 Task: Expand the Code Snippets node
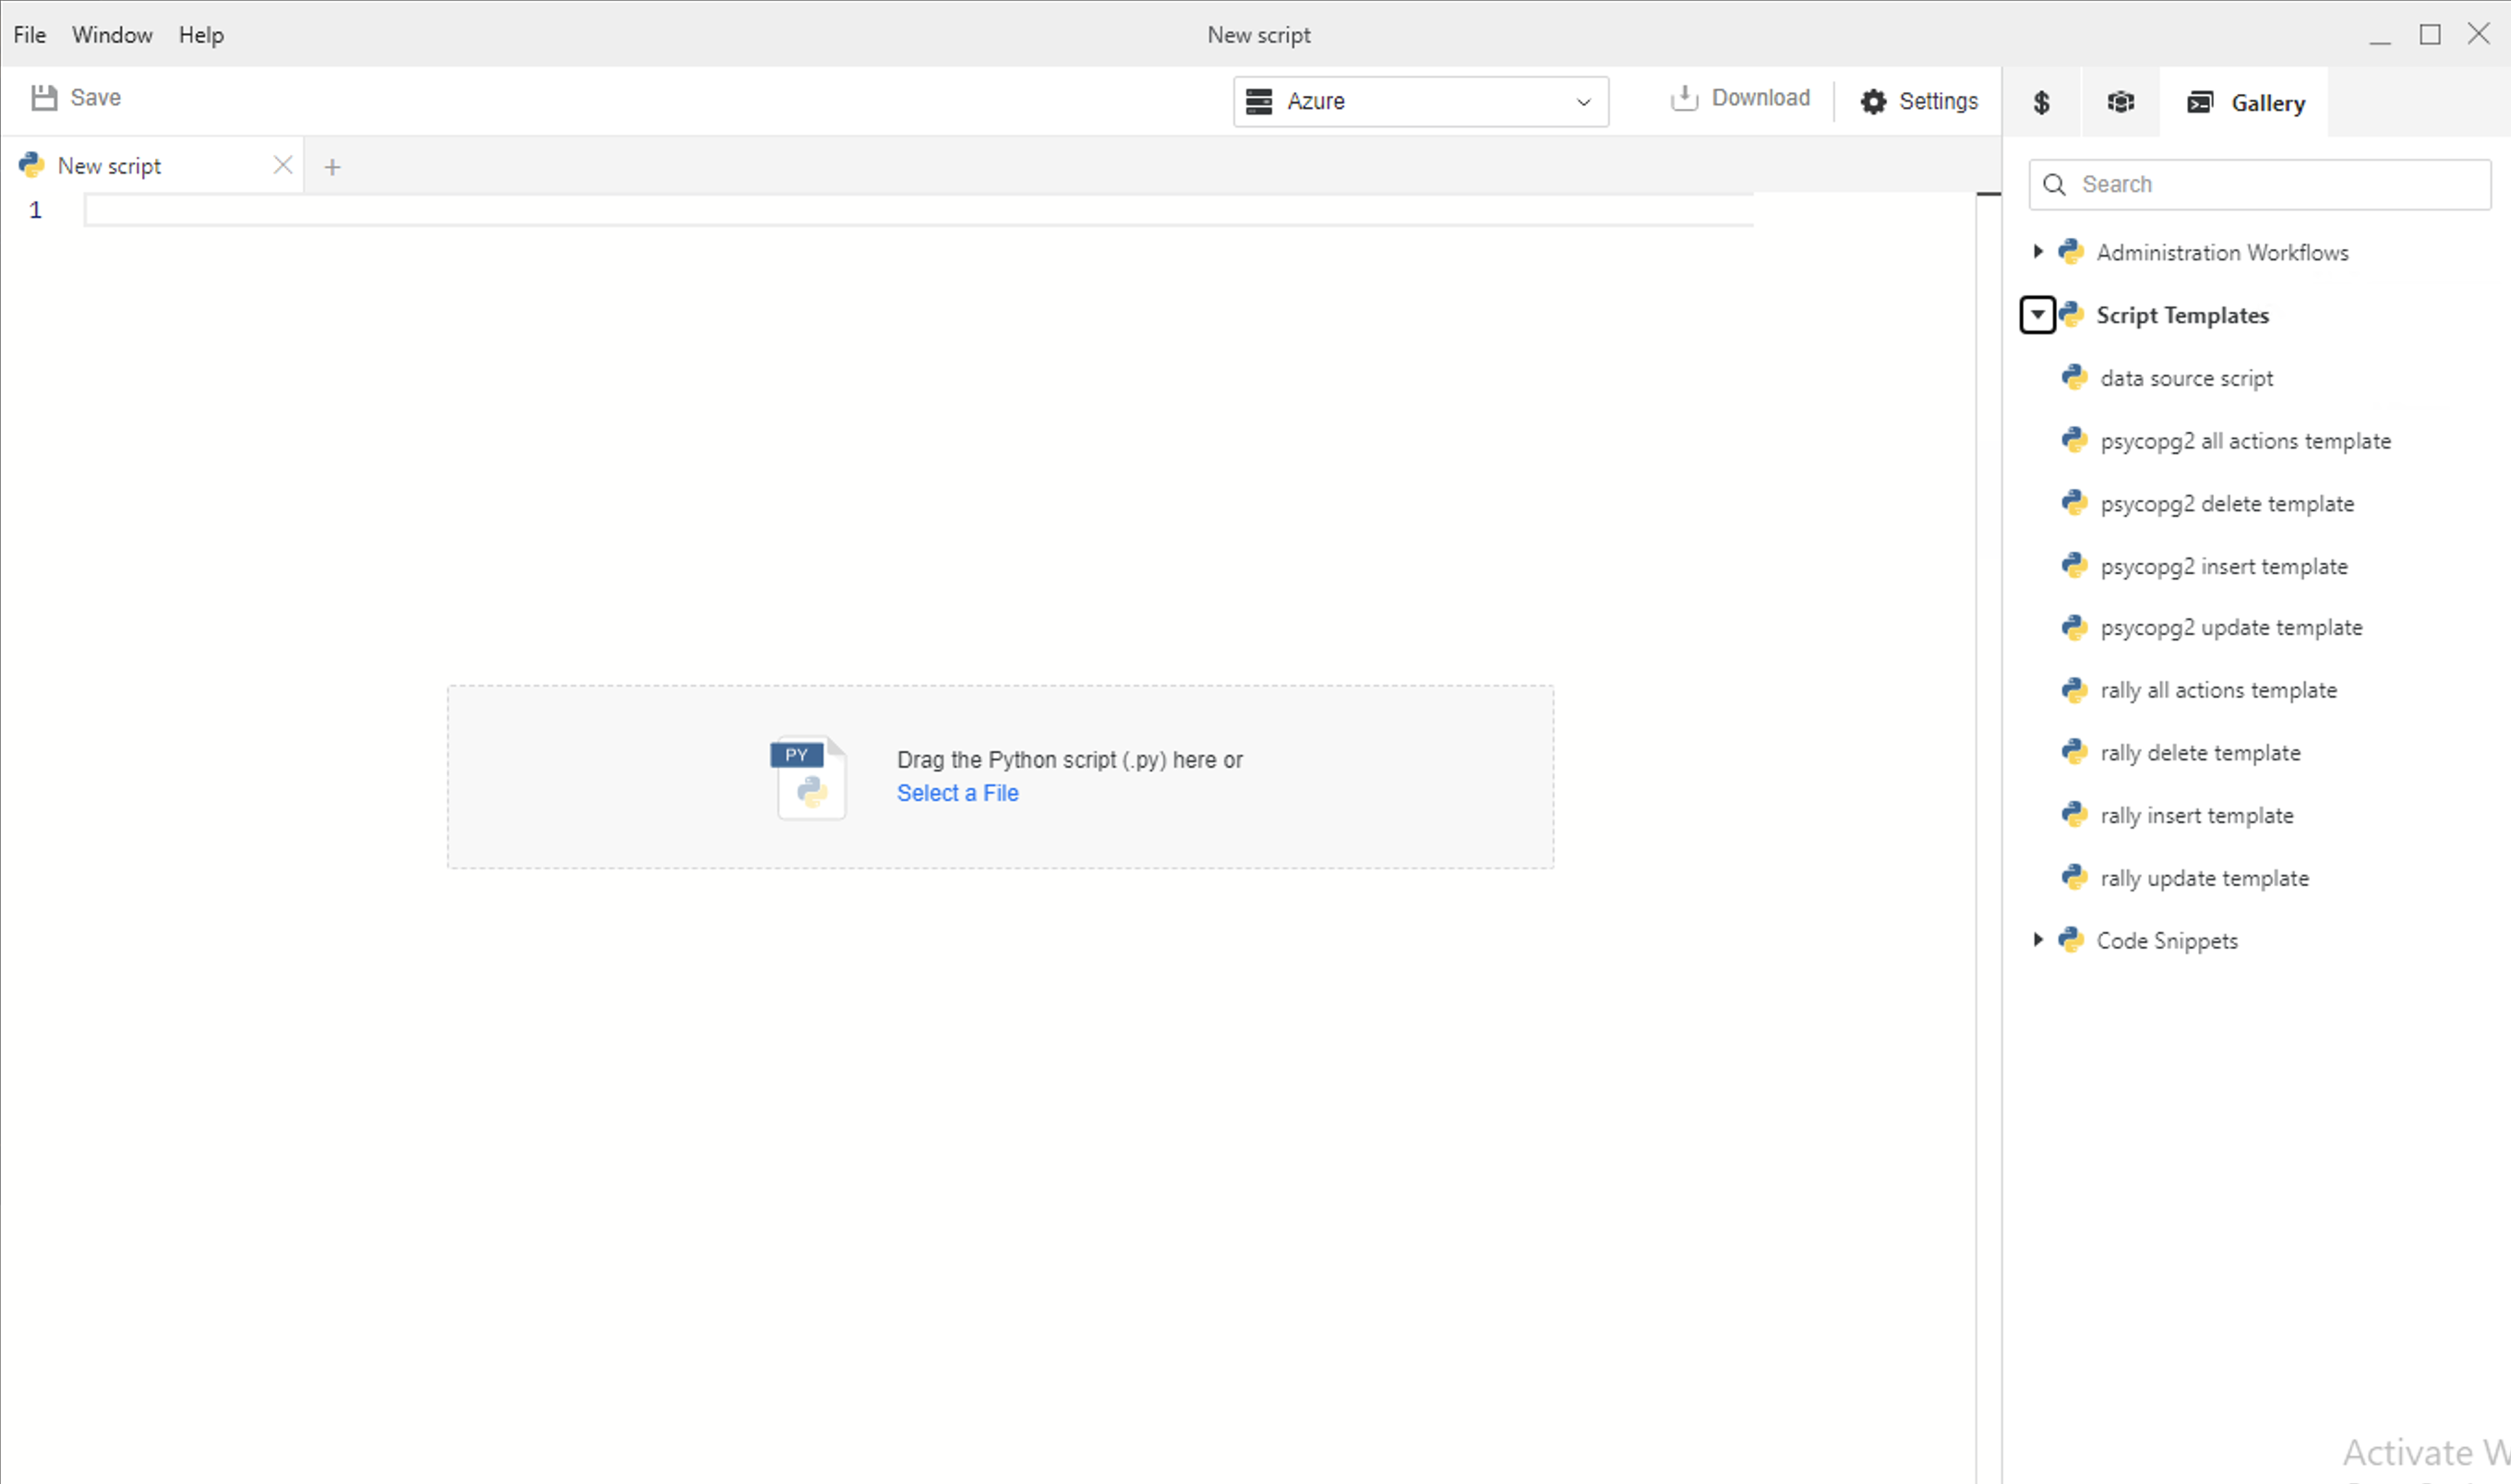(2037, 940)
